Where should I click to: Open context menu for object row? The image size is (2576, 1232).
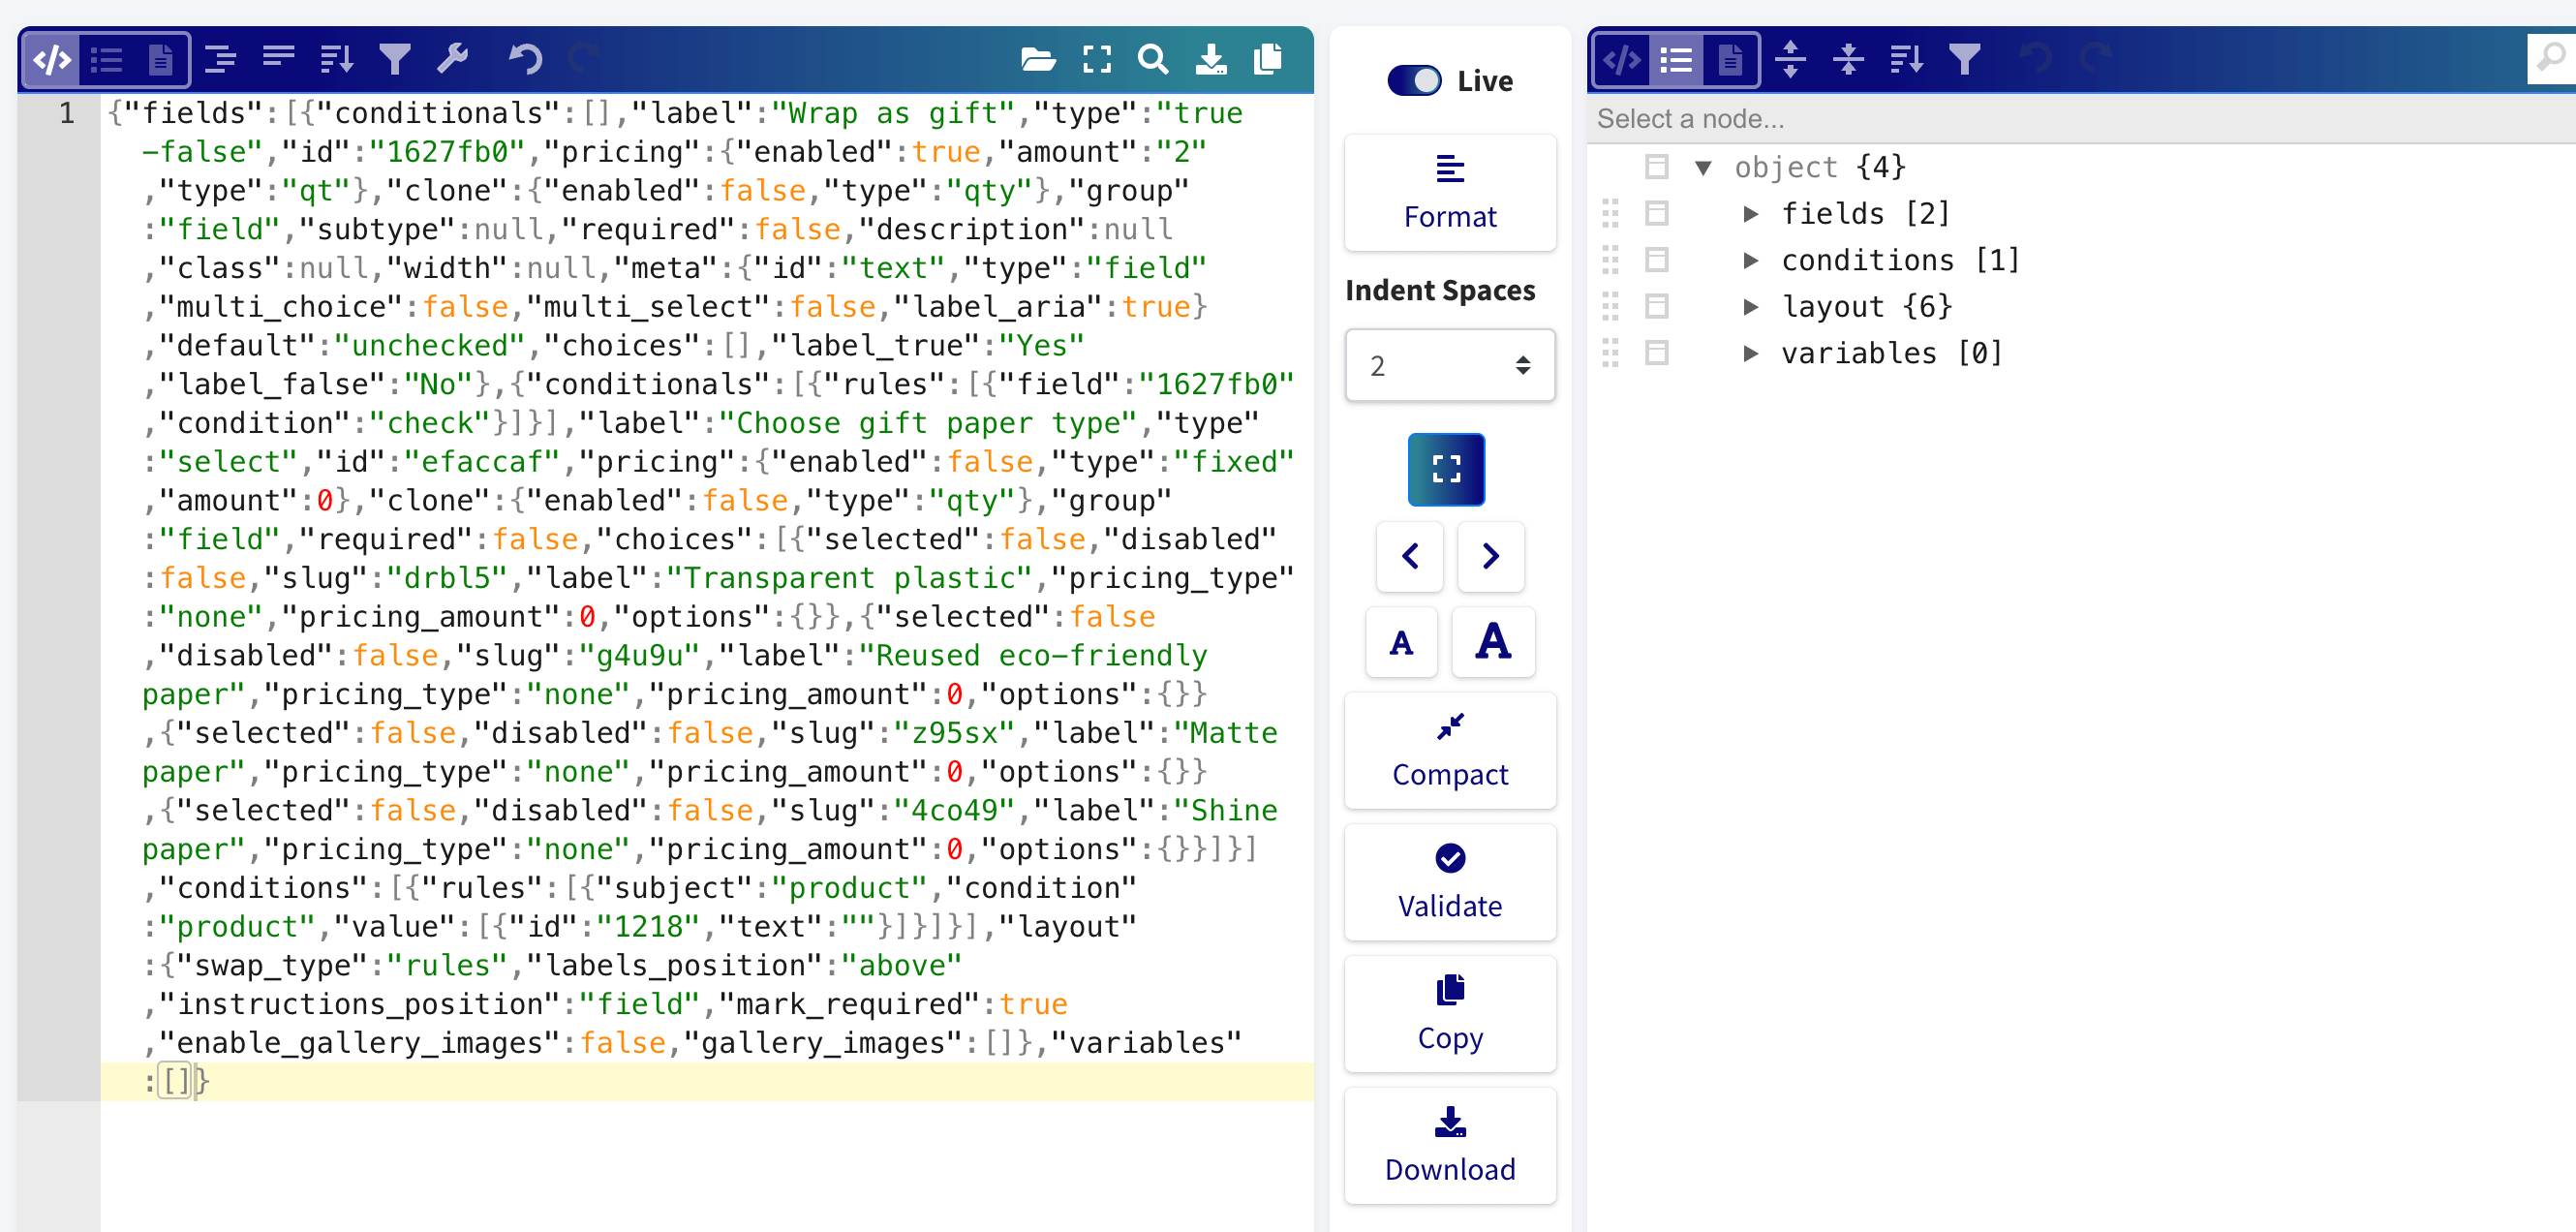point(1657,167)
